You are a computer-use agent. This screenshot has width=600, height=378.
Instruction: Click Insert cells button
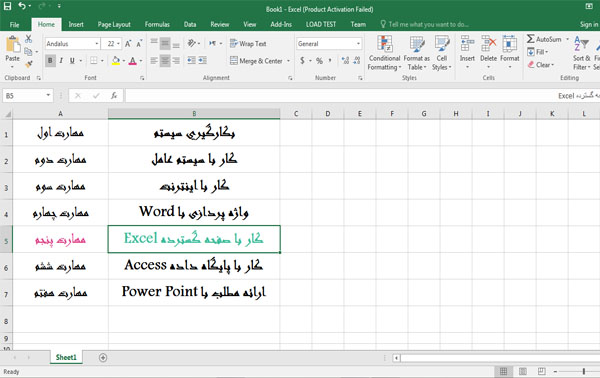(467, 53)
